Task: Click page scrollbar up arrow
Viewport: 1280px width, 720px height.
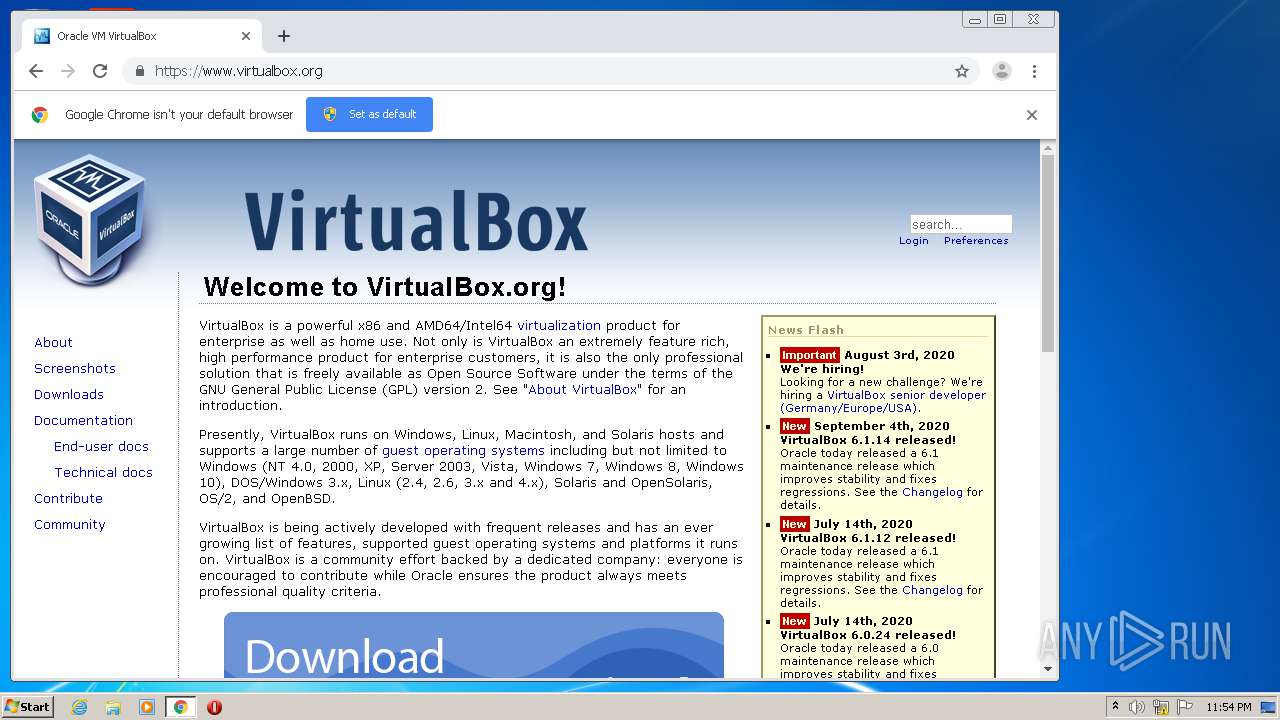Action: tap(1048, 149)
